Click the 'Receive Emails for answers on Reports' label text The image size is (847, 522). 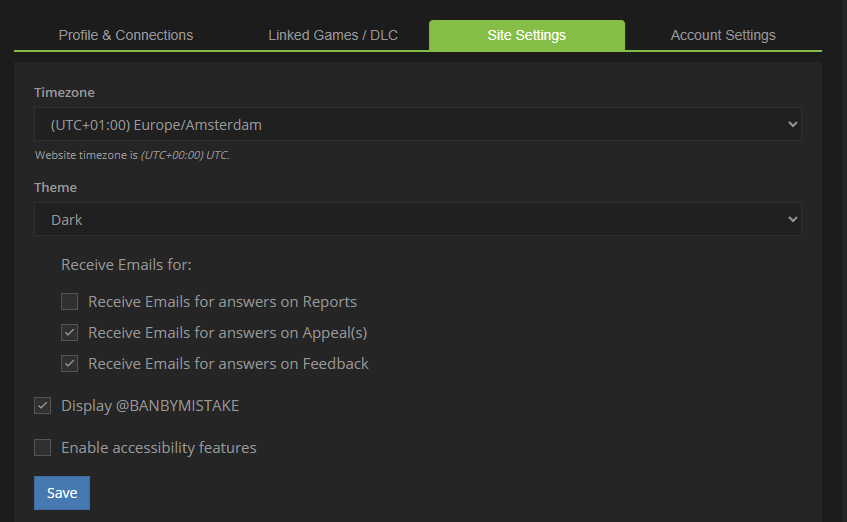pyautogui.click(x=222, y=301)
